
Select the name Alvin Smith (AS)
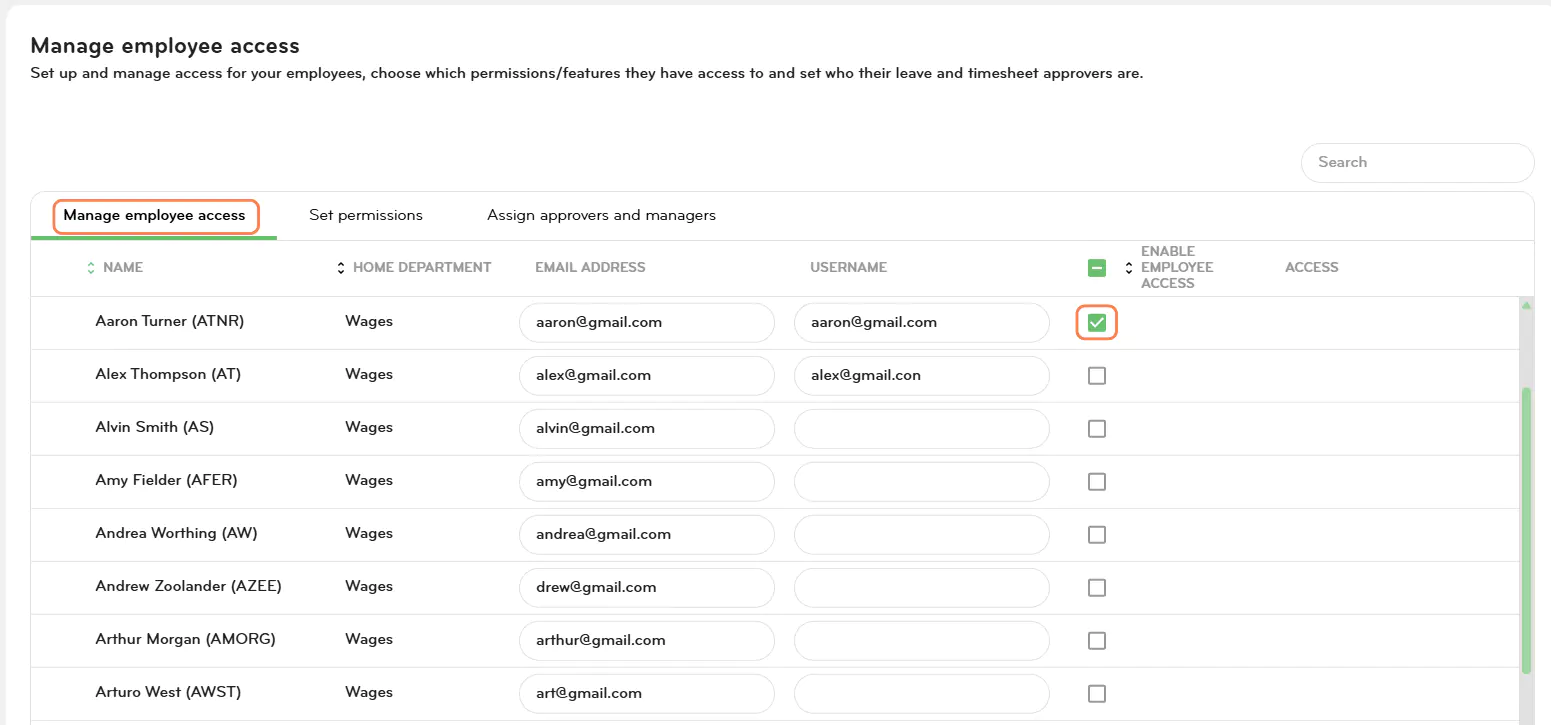(x=155, y=428)
